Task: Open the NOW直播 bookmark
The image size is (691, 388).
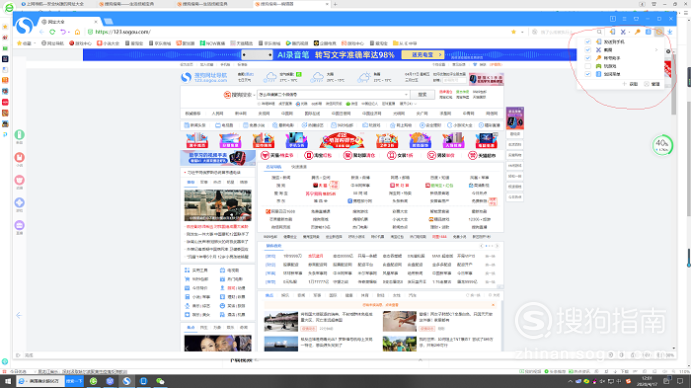Action: [212, 43]
